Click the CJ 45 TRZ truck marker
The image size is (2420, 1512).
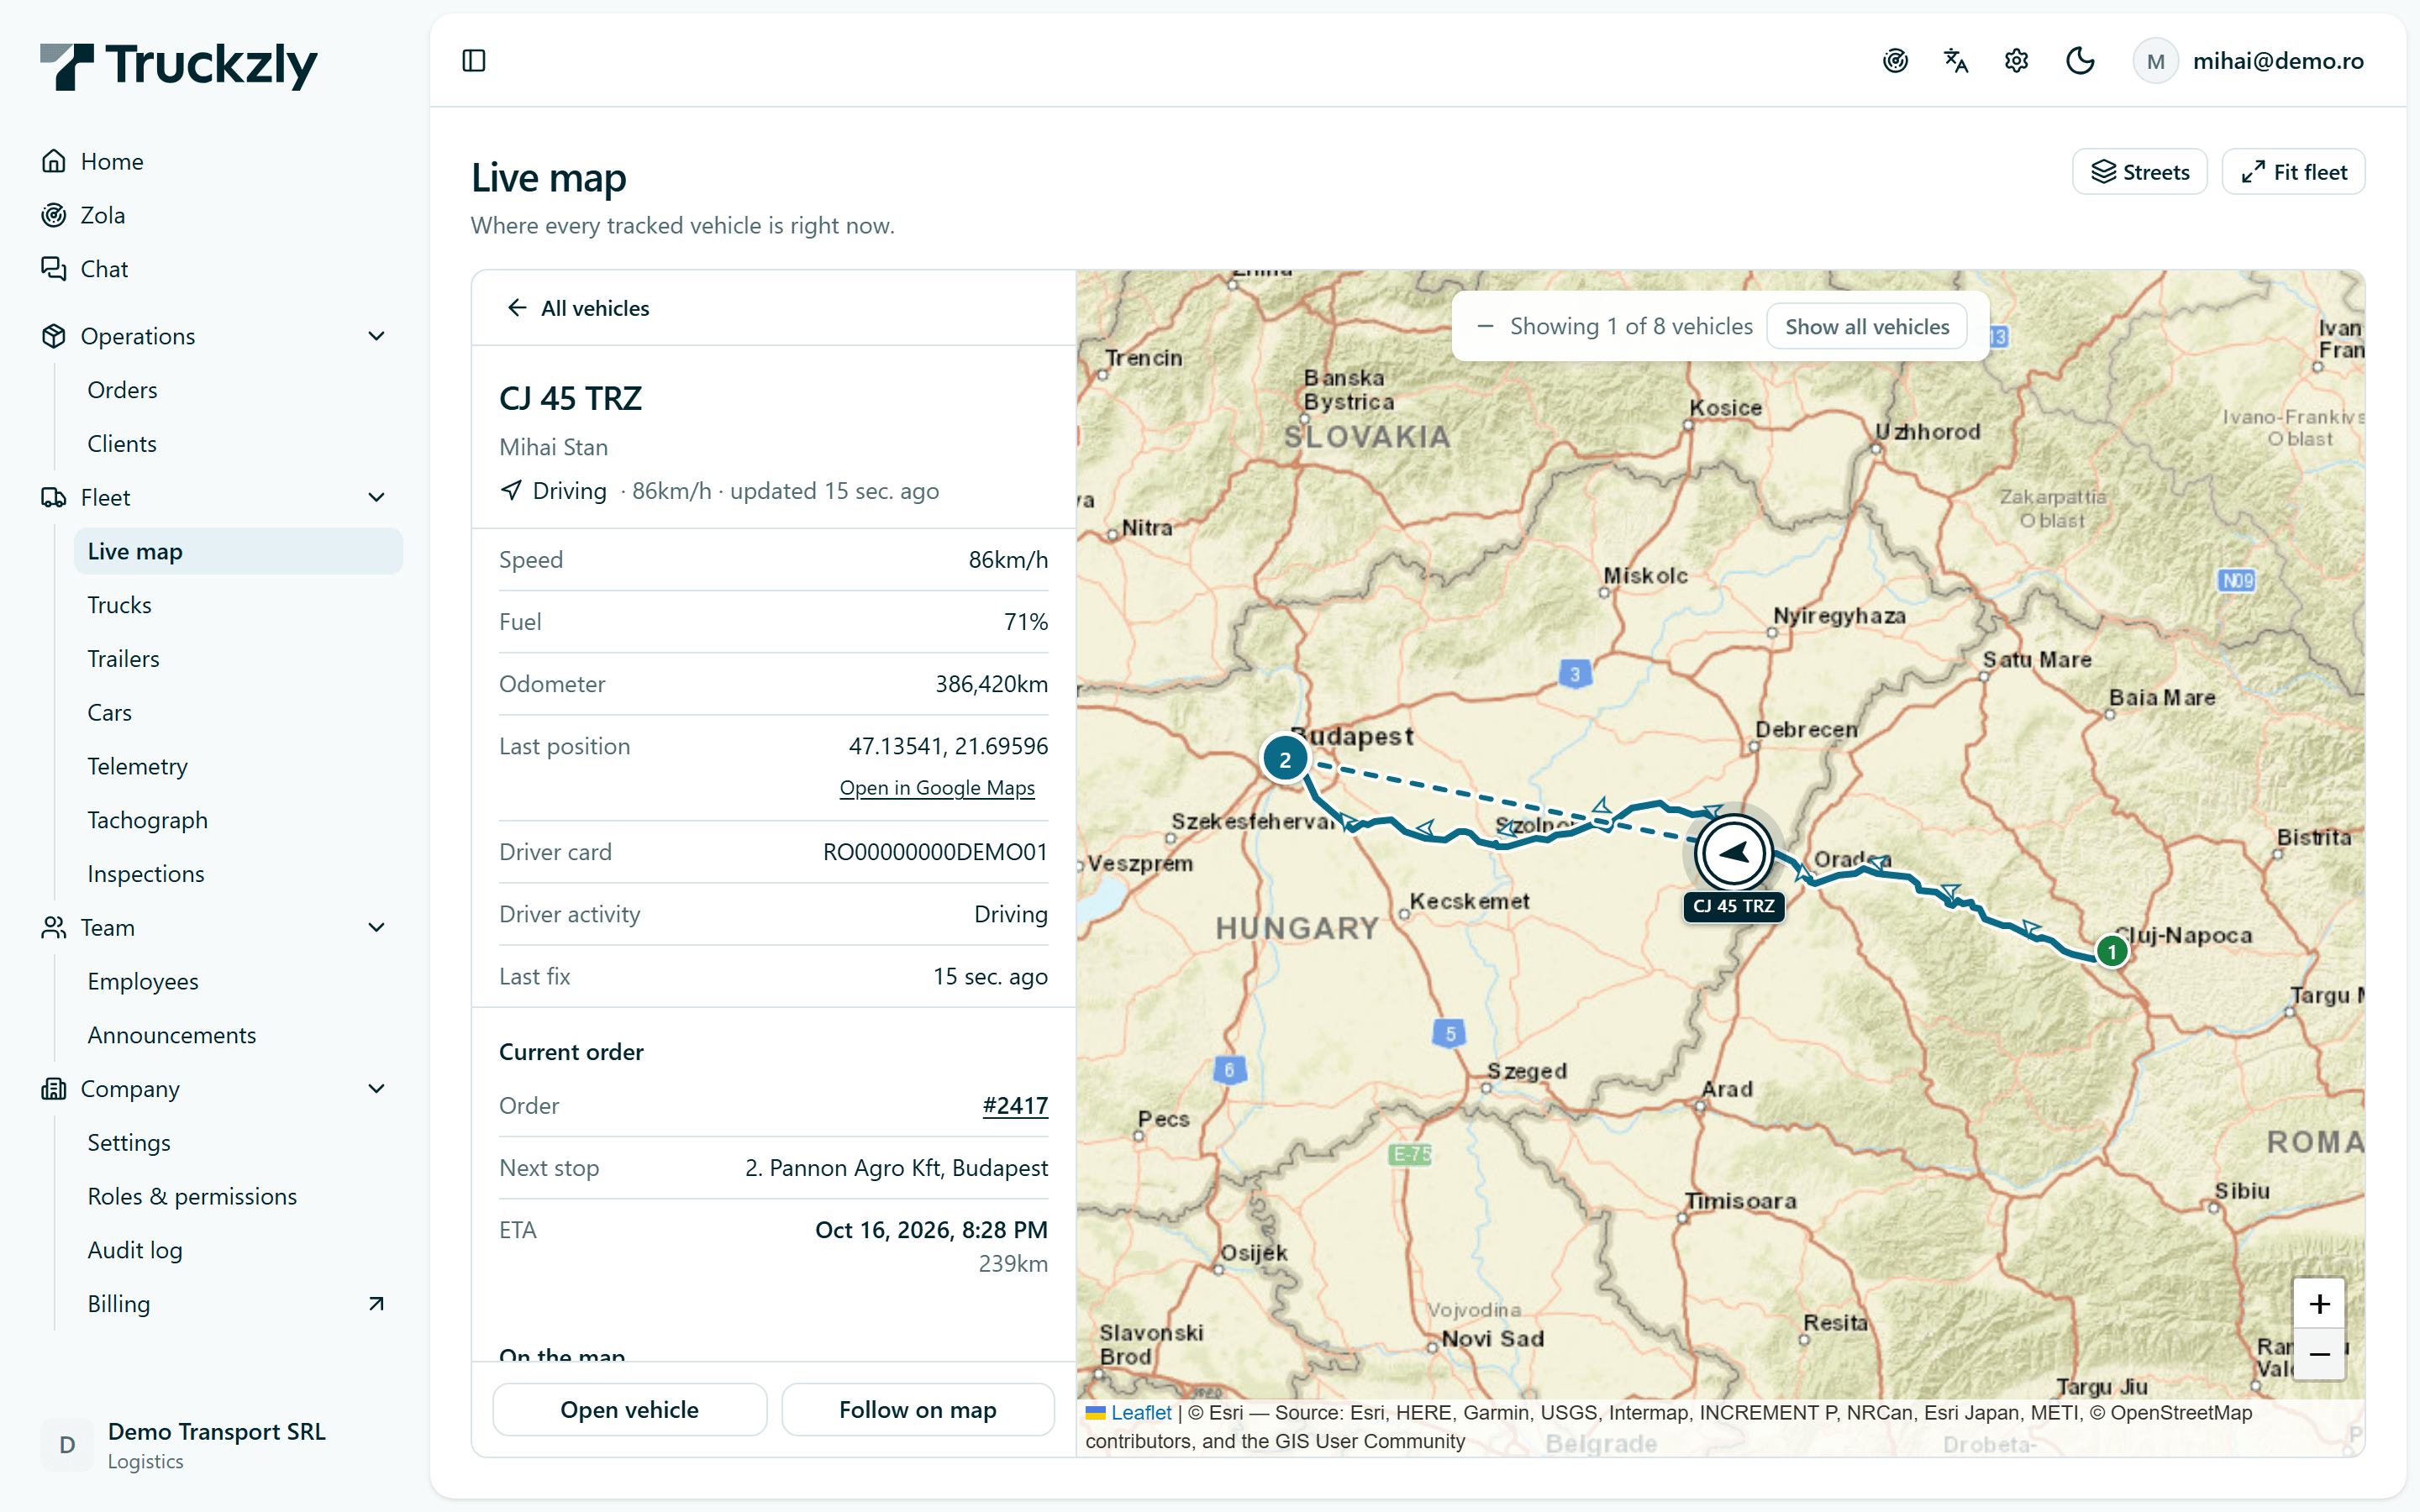(1734, 853)
